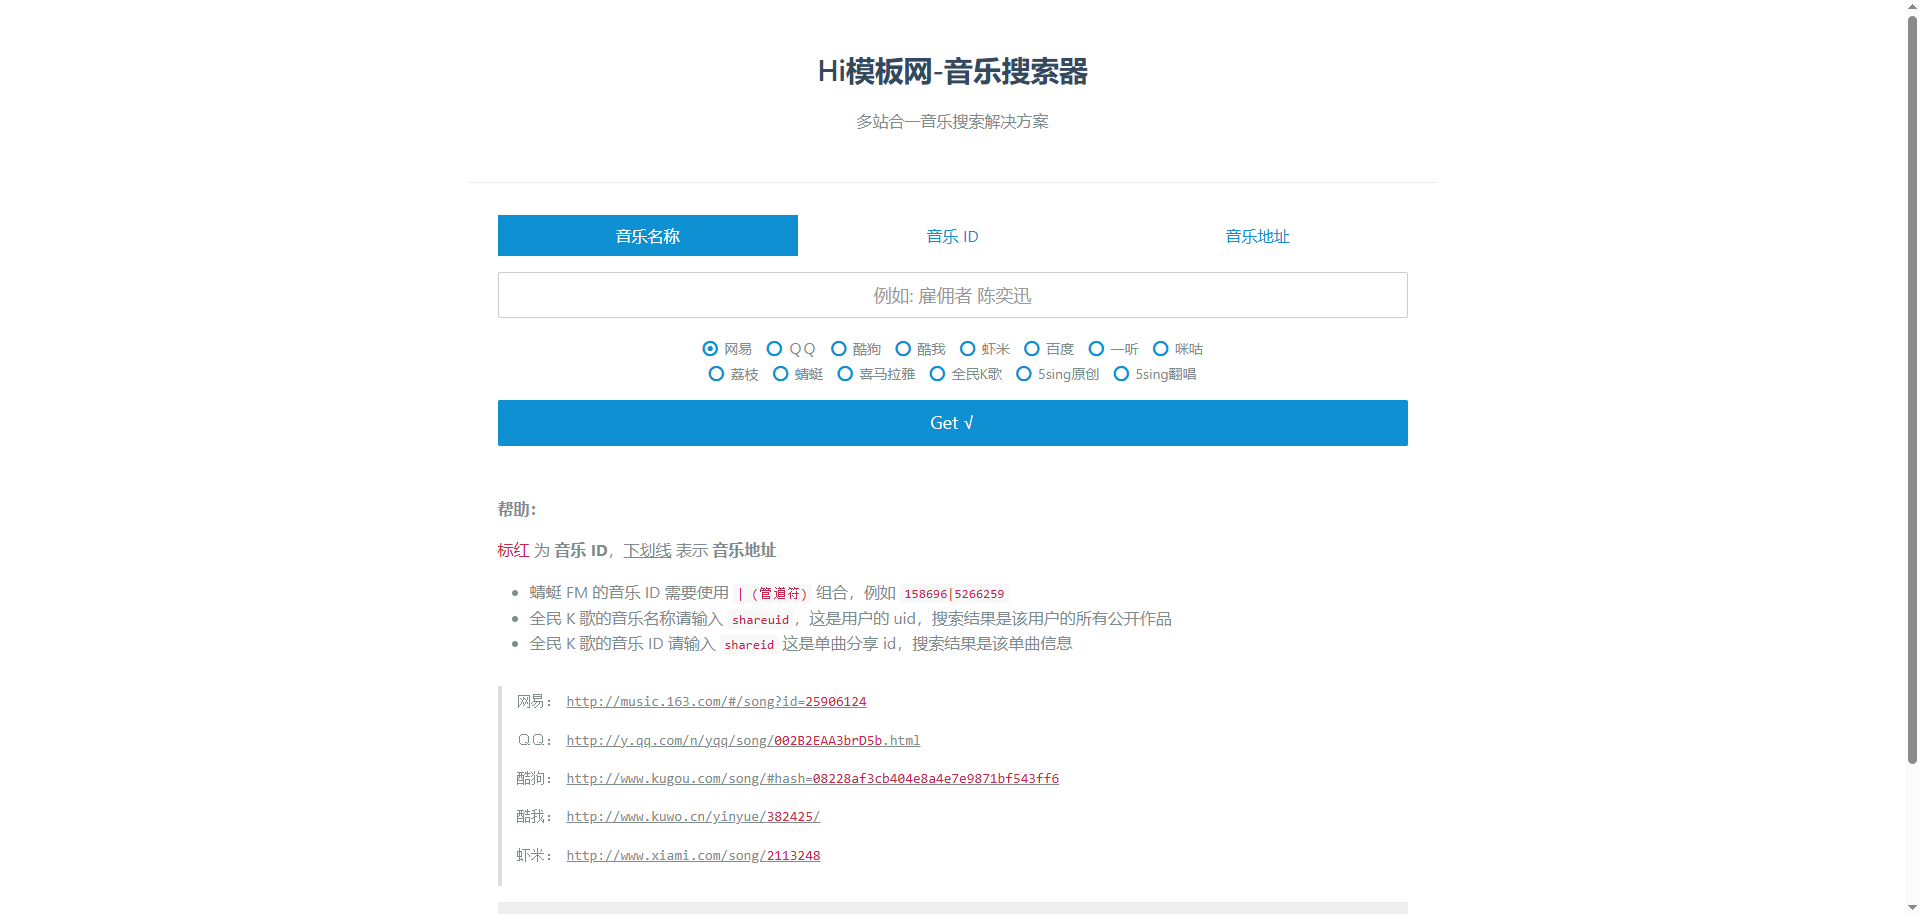Screen dimensions: 1919x914
Task: Open the music.163.com example link
Action: (716, 702)
